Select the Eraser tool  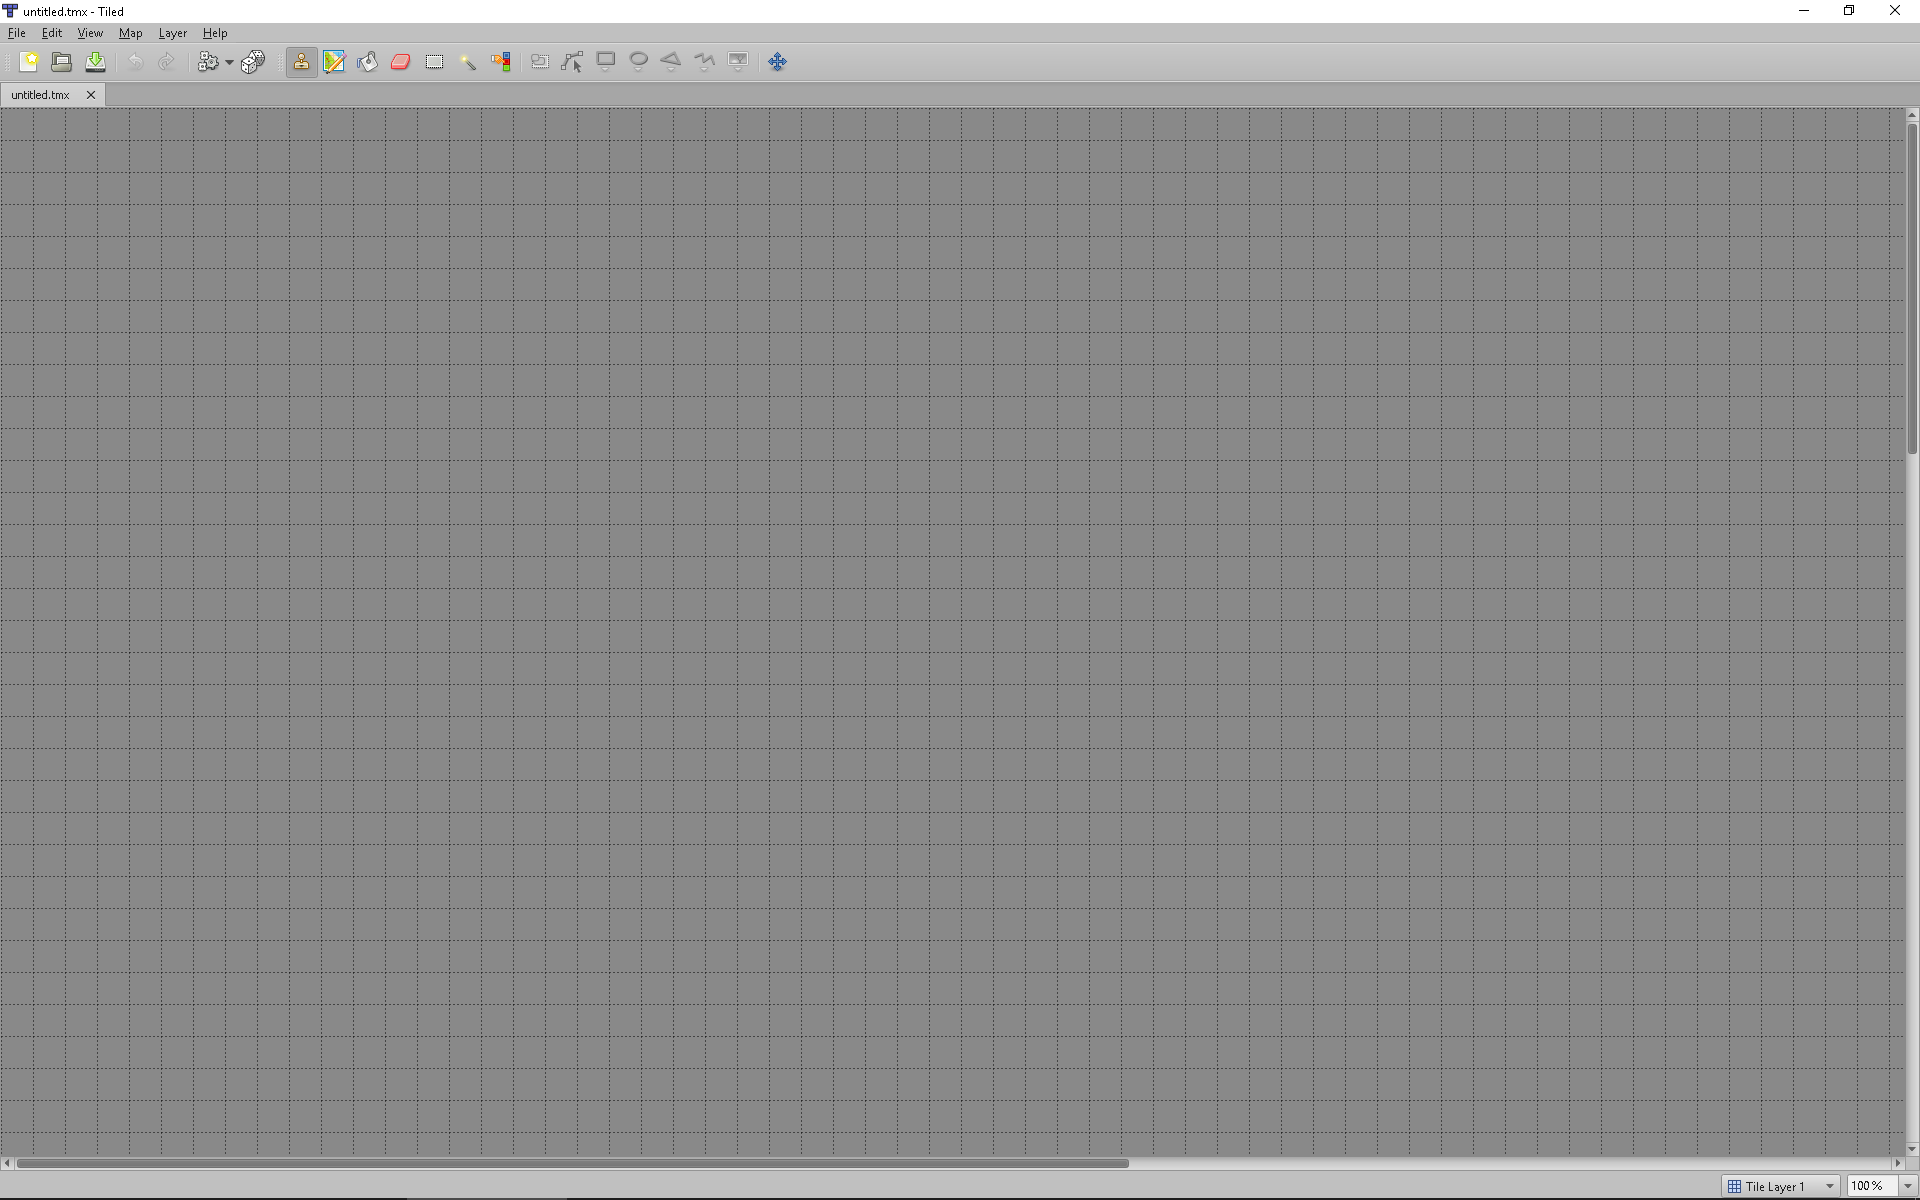(x=401, y=62)
